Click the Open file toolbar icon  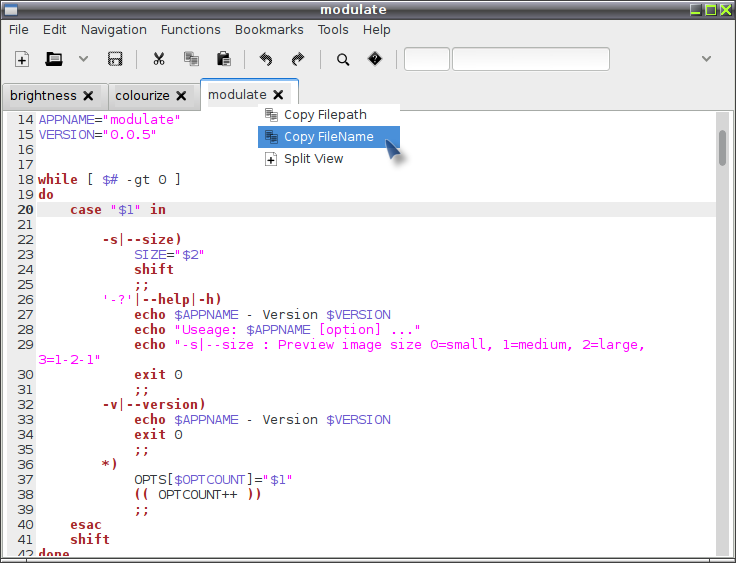(54, 59)
